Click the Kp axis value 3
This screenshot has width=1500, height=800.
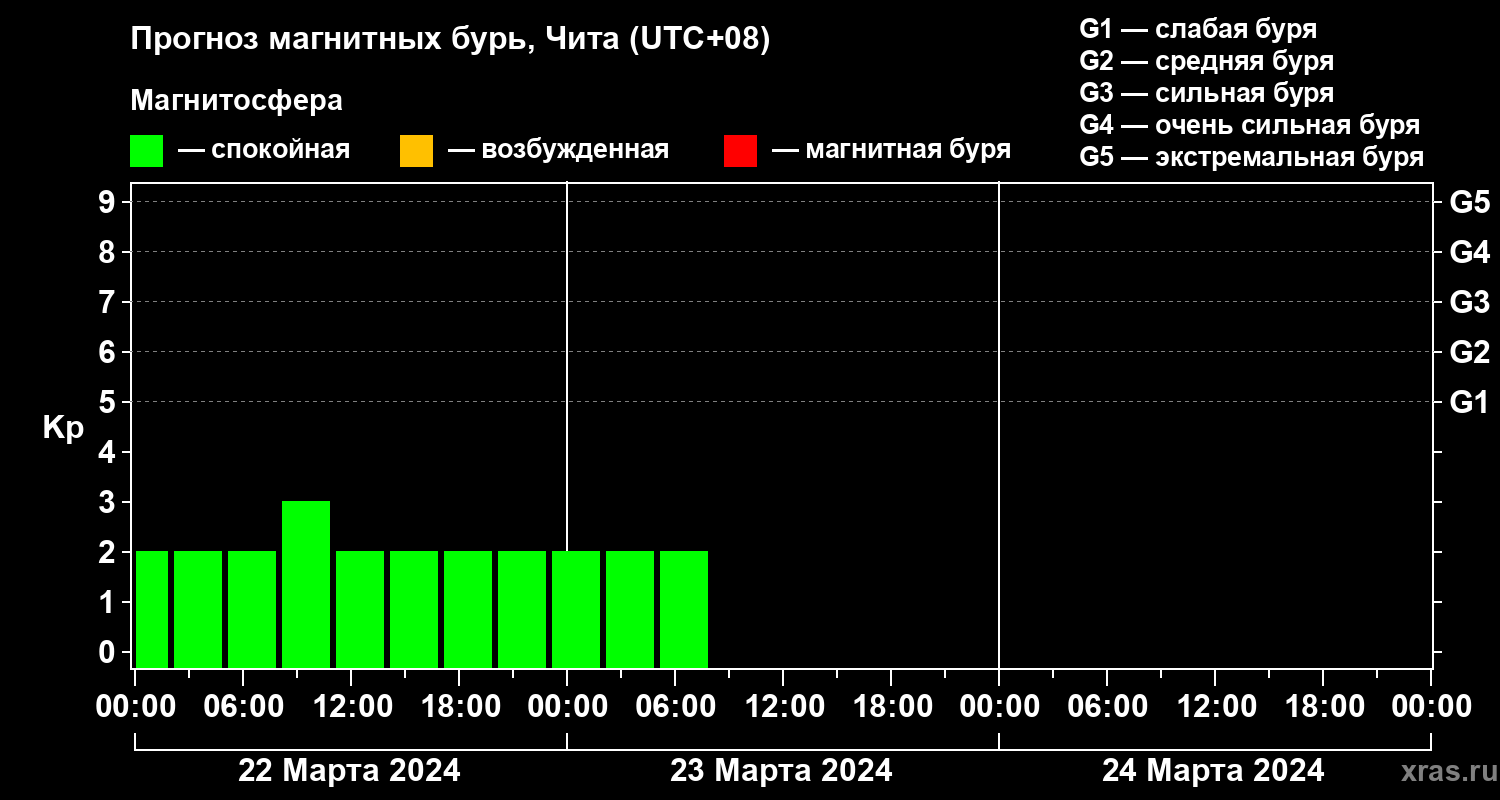[x=109, y=502]
